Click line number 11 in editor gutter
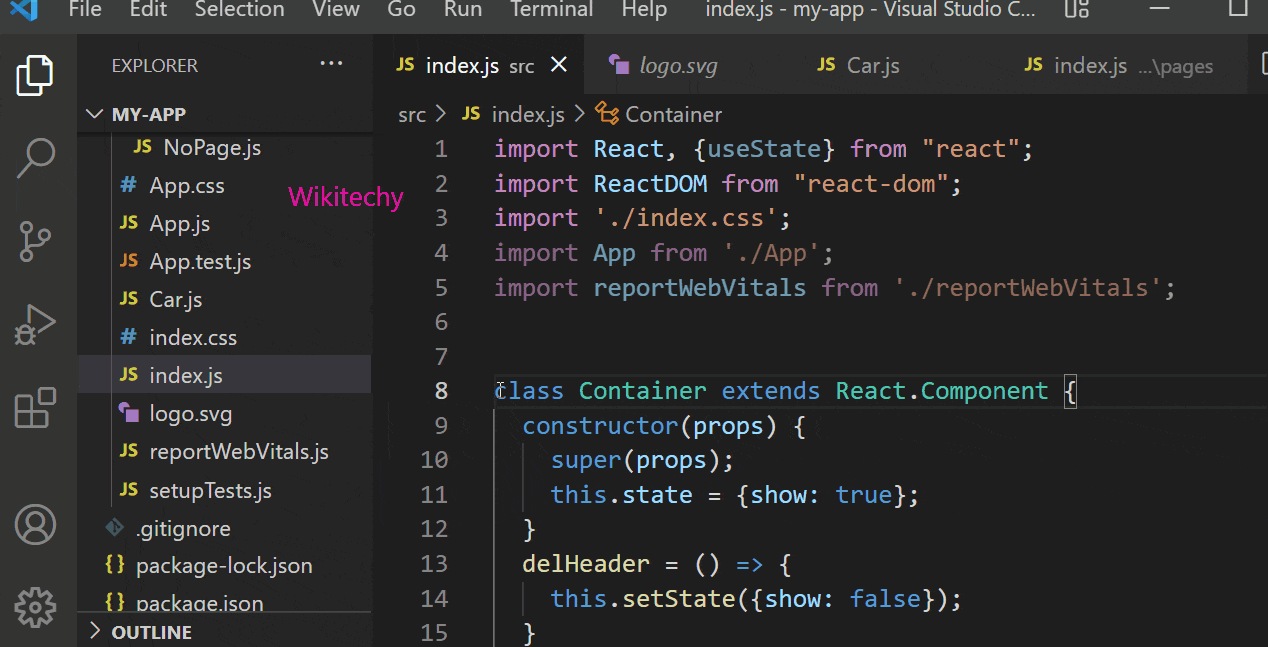This screenshot has height=647, width=1268. [x=434, y=495]
